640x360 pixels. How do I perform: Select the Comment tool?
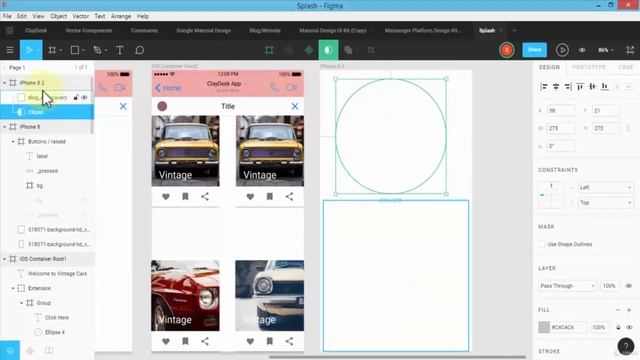[139, 50]
